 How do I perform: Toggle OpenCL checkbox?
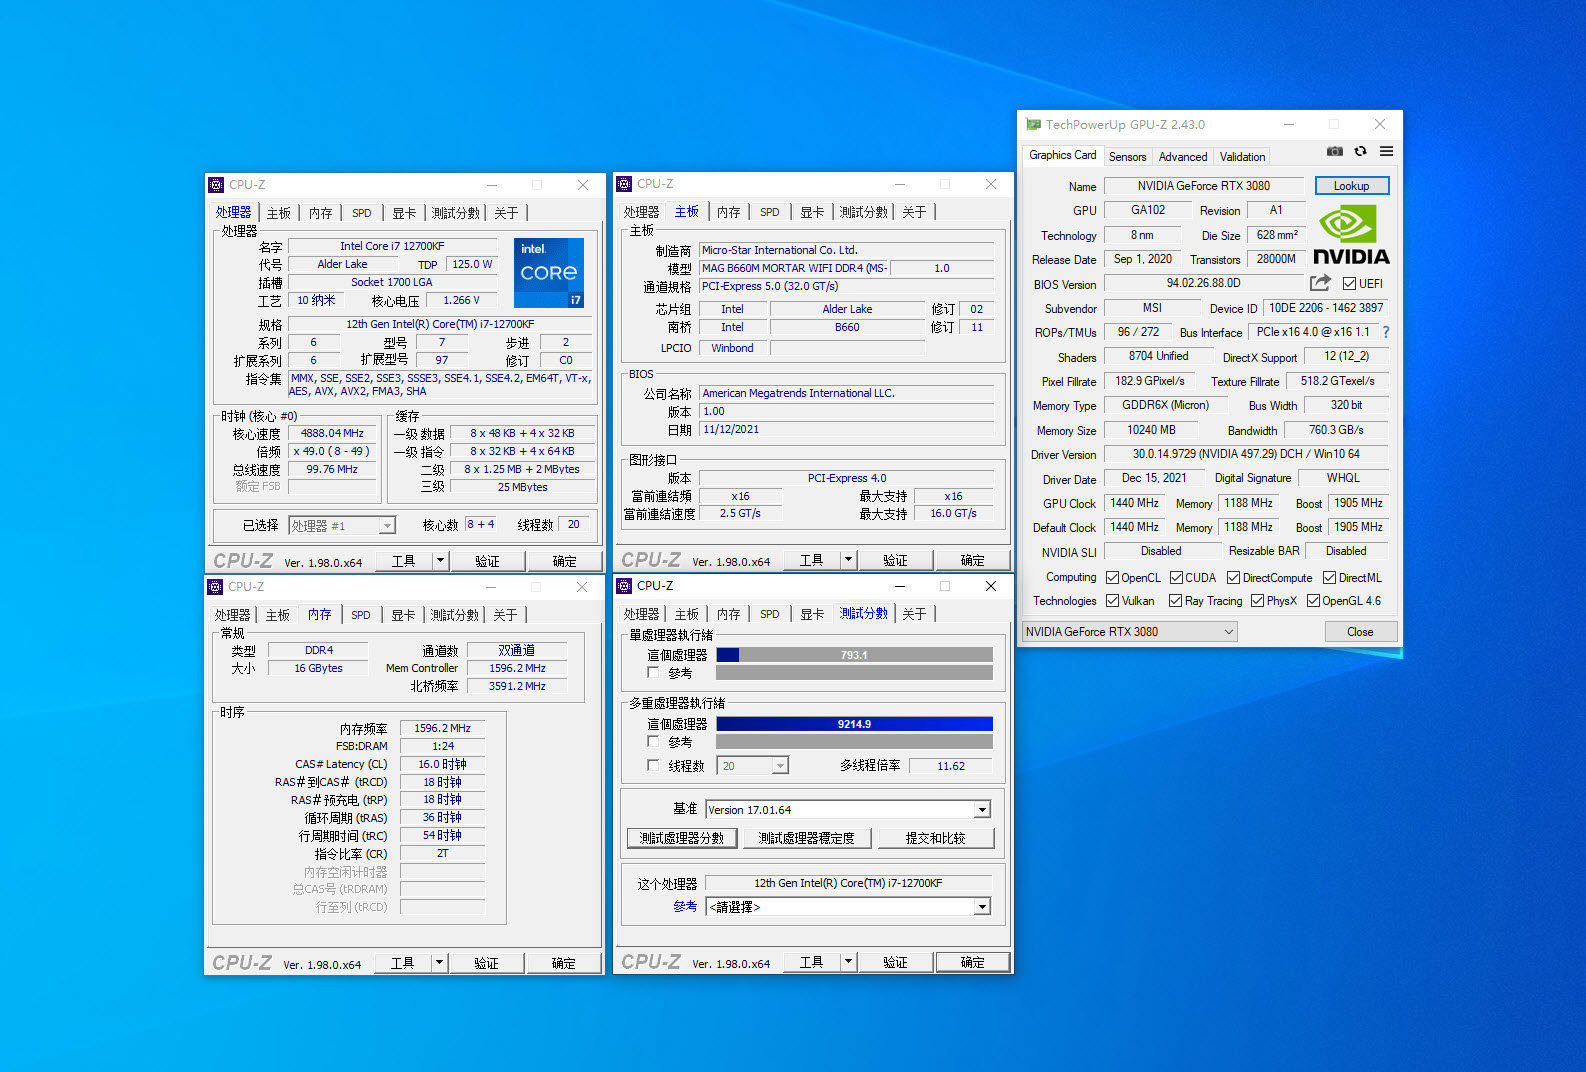point(1112,578)
